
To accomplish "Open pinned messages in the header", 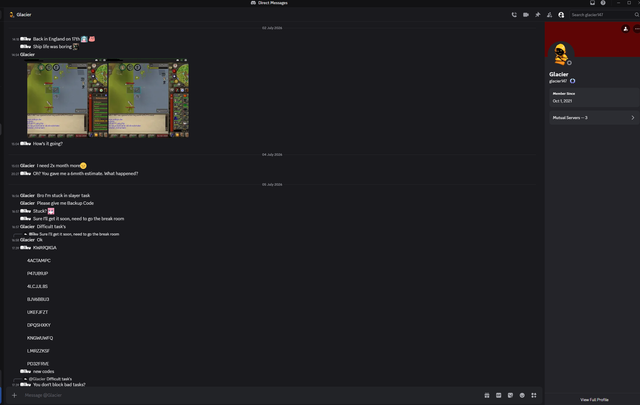I will (x=538, y=15).
